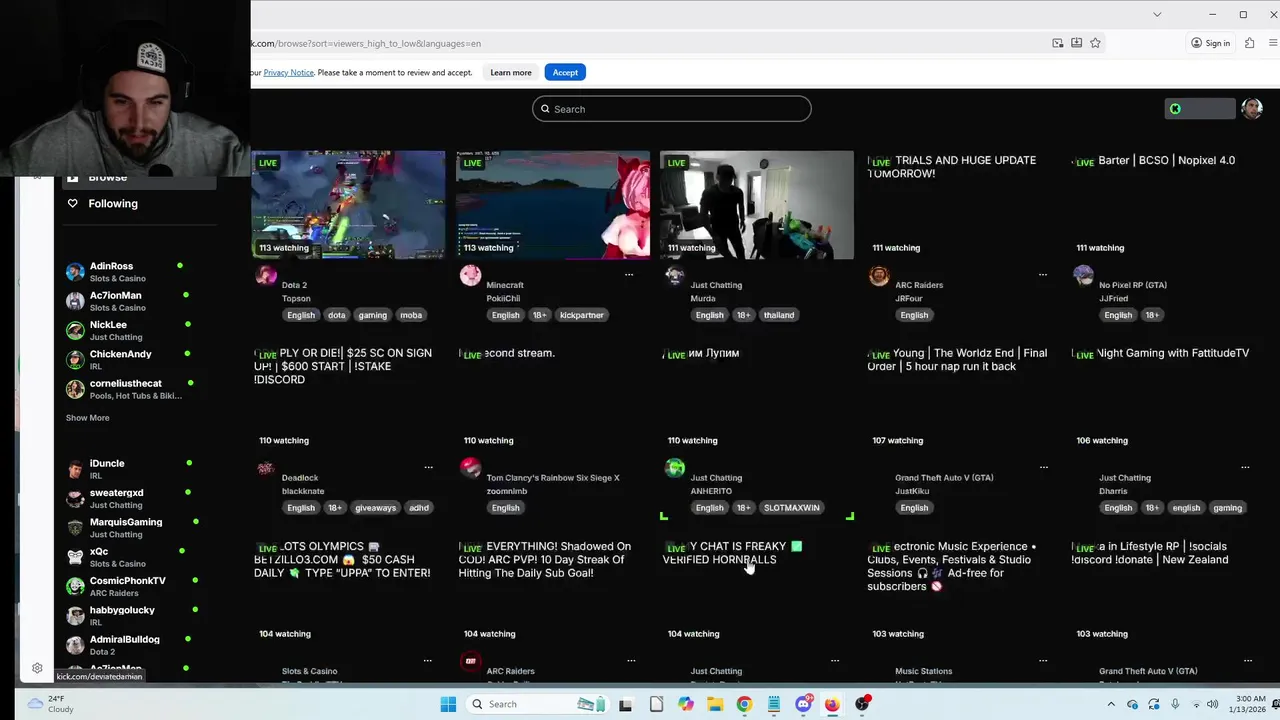The image size is (1280, 720).
Task: Click the sidebar settings gear icon
Action: tap(37, 668)
